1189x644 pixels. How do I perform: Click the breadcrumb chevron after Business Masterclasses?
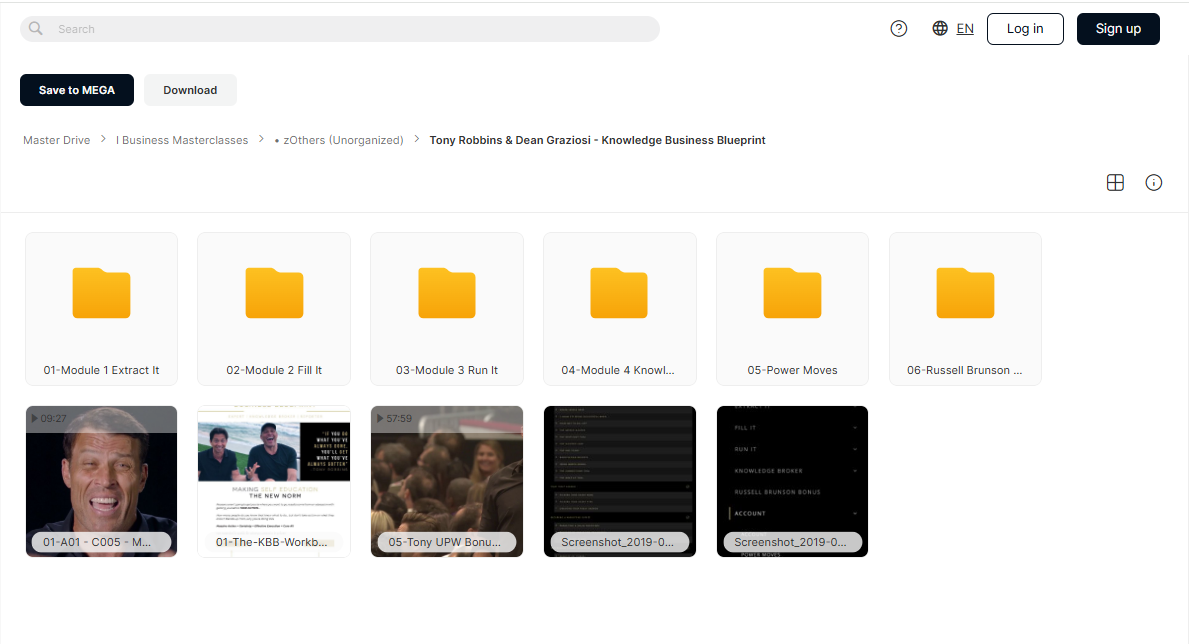[261, 139]
